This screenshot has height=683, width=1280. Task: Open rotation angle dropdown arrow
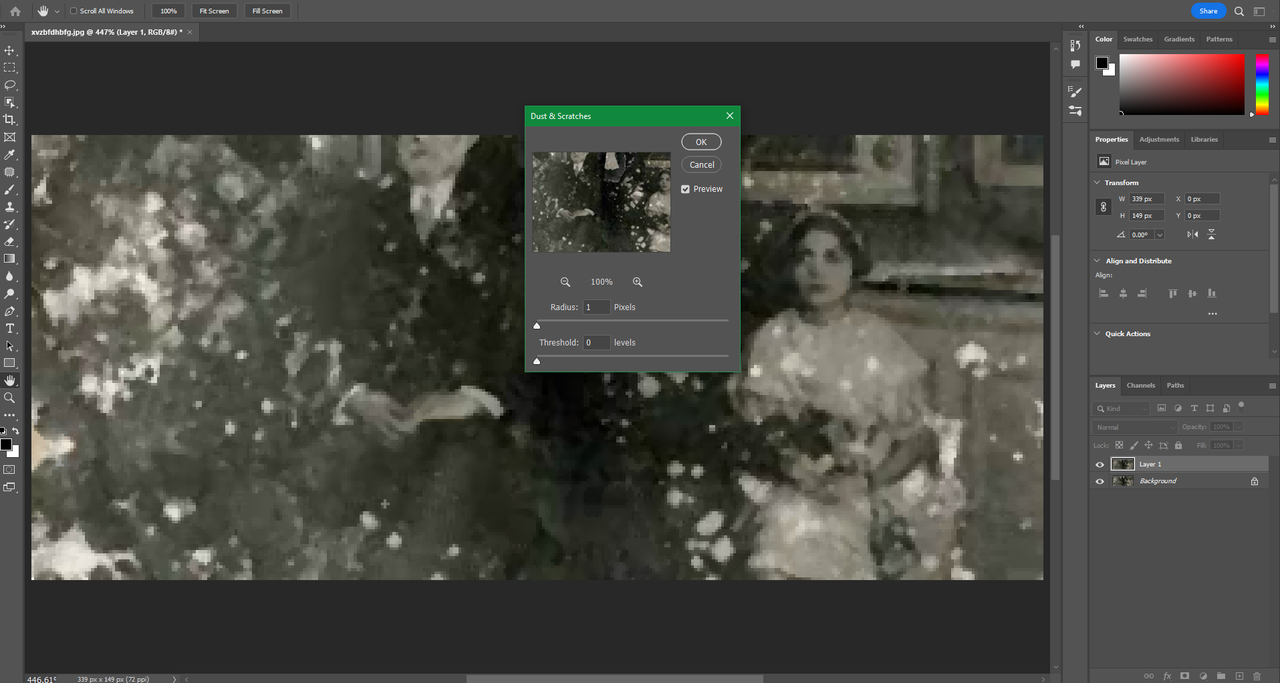(x=1159, y=235)
